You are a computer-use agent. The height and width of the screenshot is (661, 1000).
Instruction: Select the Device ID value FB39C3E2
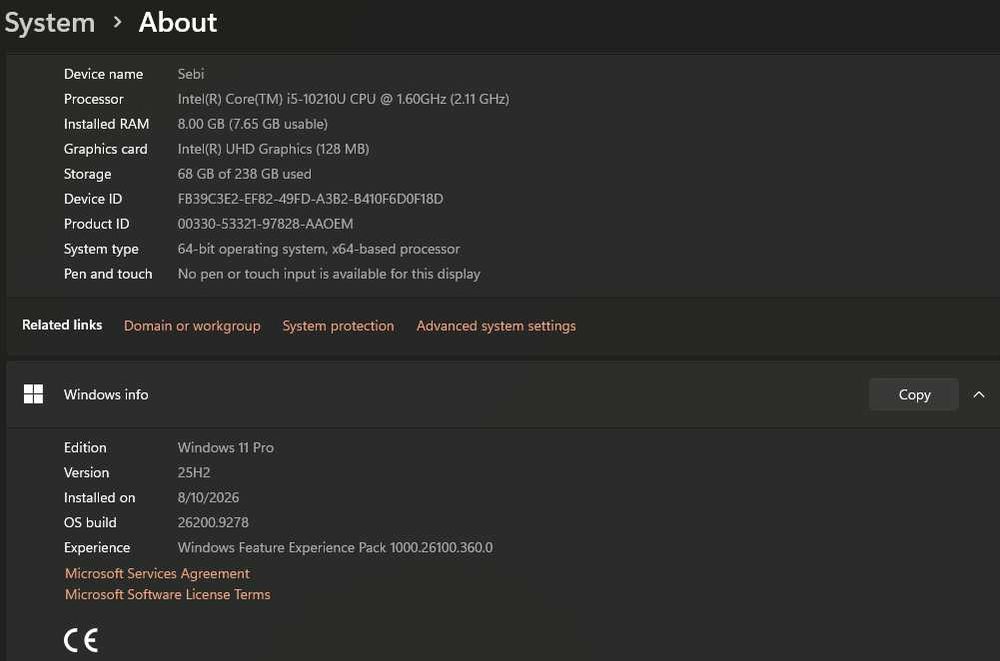tap(310, 199)
